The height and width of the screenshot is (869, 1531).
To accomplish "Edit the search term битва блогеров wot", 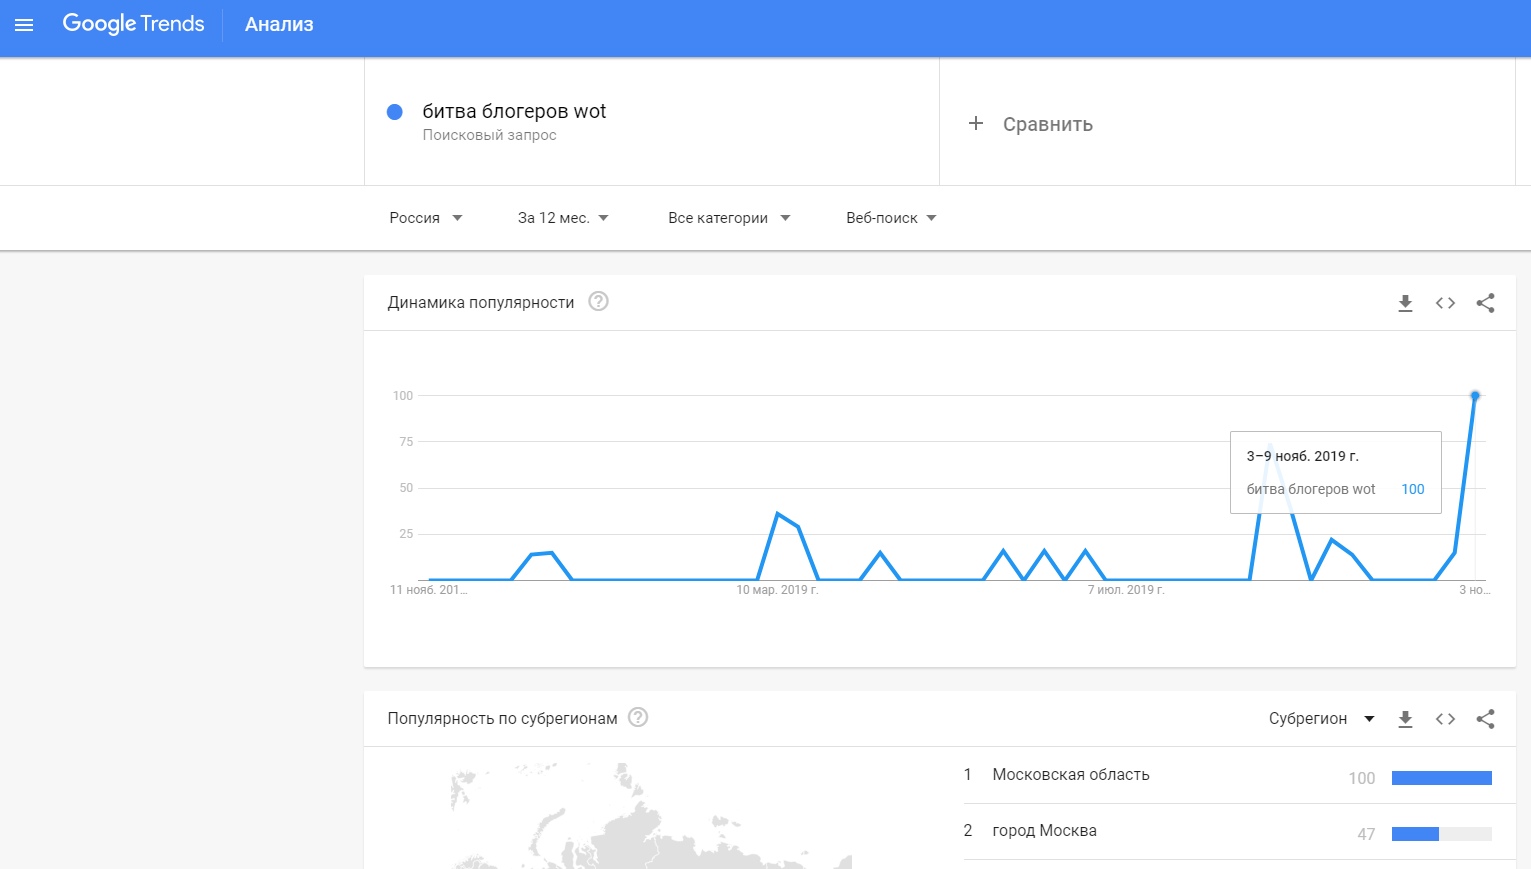I will click(x=514, y=112).
